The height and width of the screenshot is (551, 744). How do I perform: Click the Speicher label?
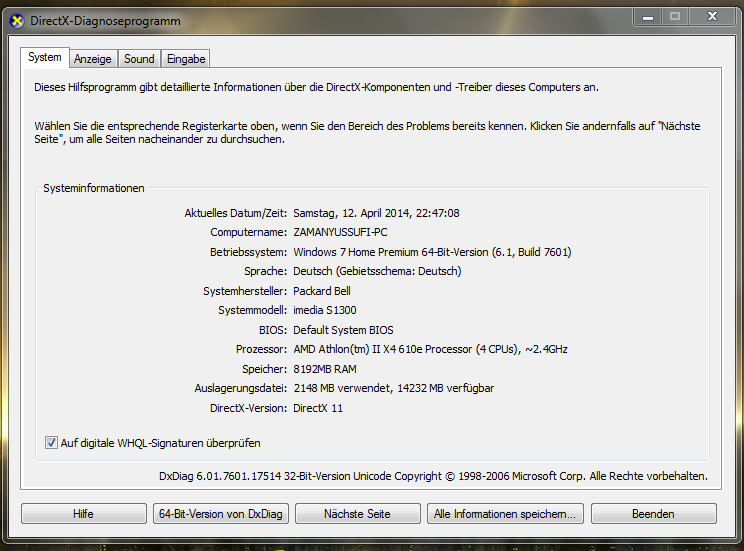(265, 369)
